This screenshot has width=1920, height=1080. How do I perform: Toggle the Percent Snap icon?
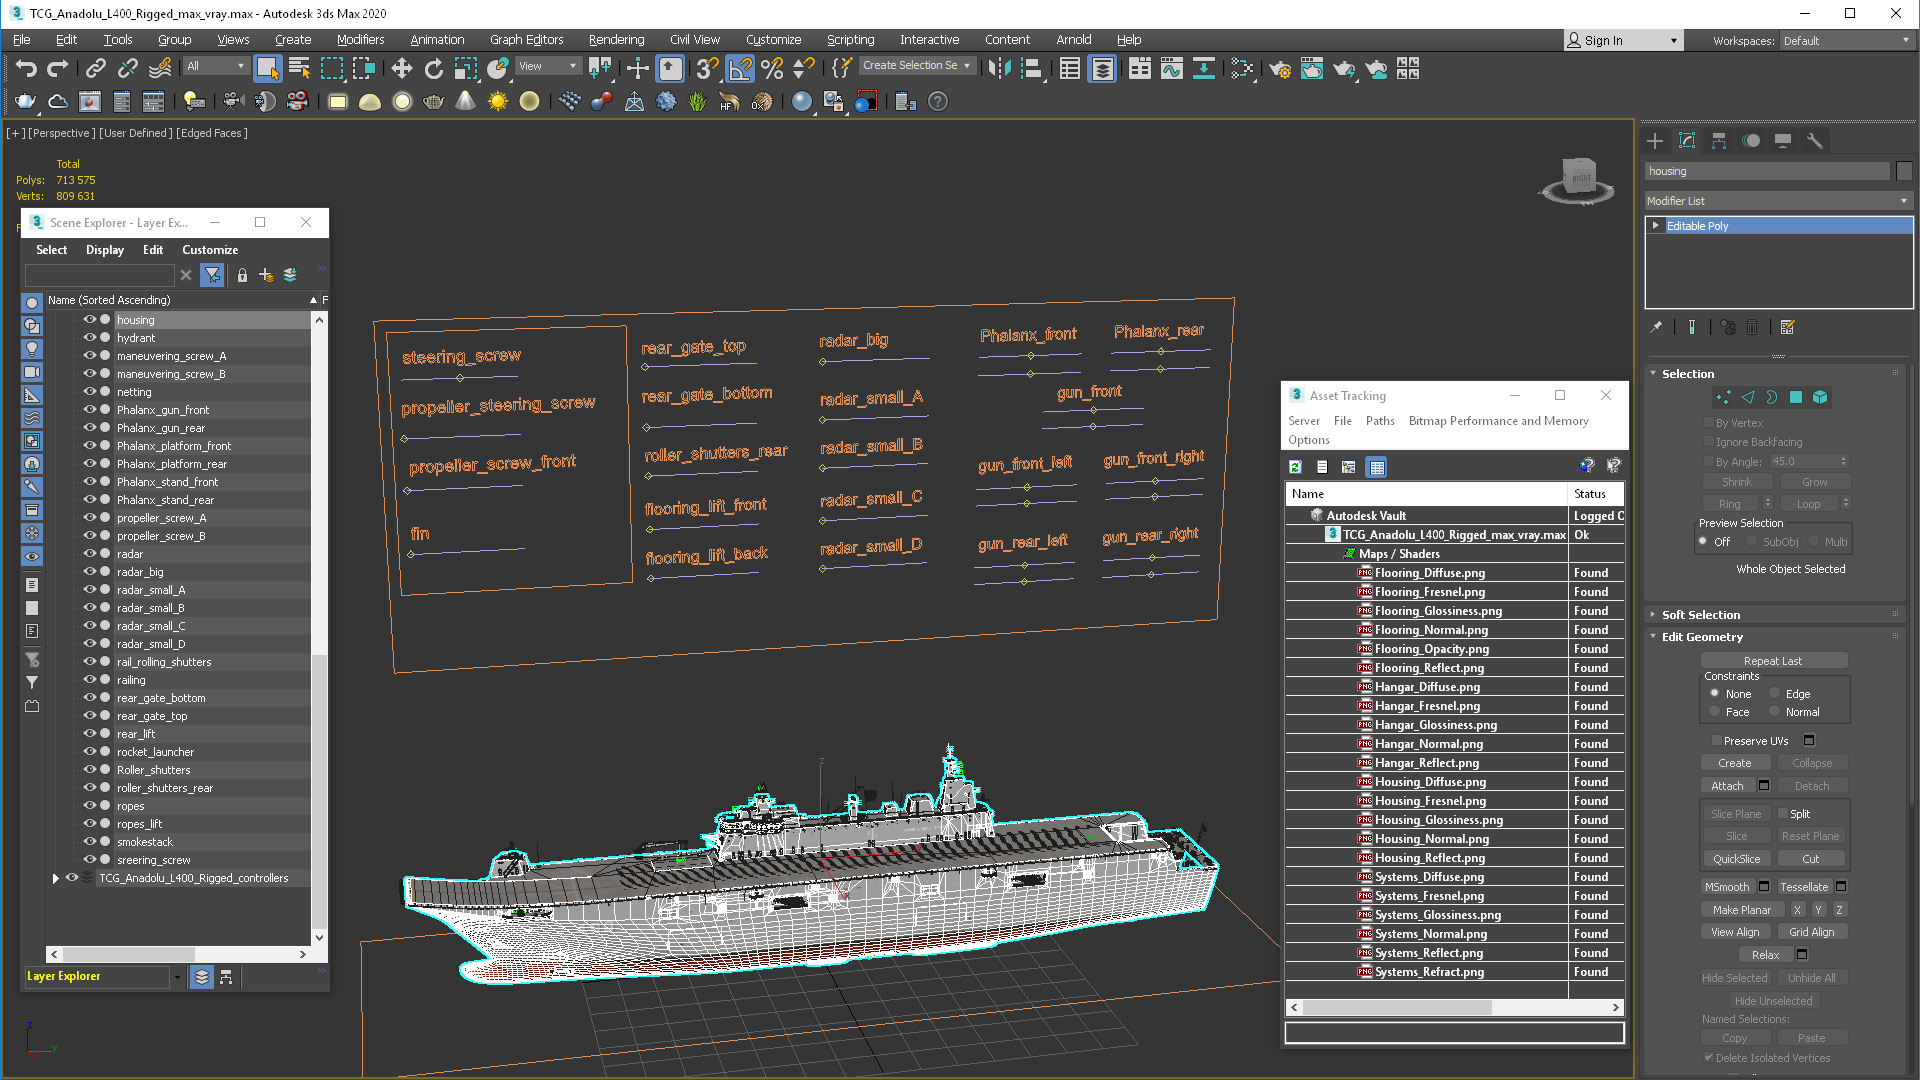[x=772, y=68]
